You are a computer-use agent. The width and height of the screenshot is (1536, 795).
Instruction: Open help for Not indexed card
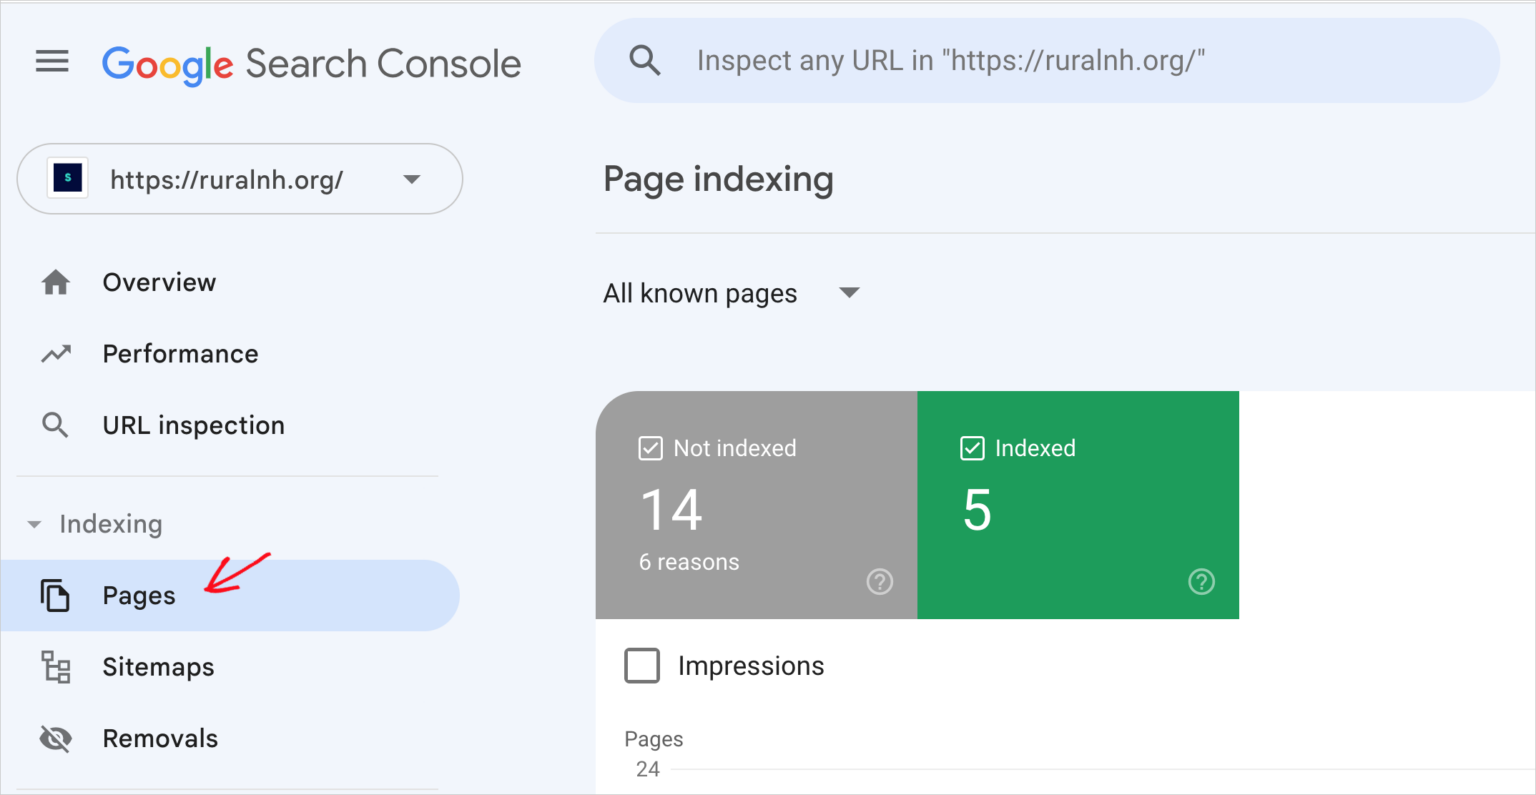click(x=880, y=582)
